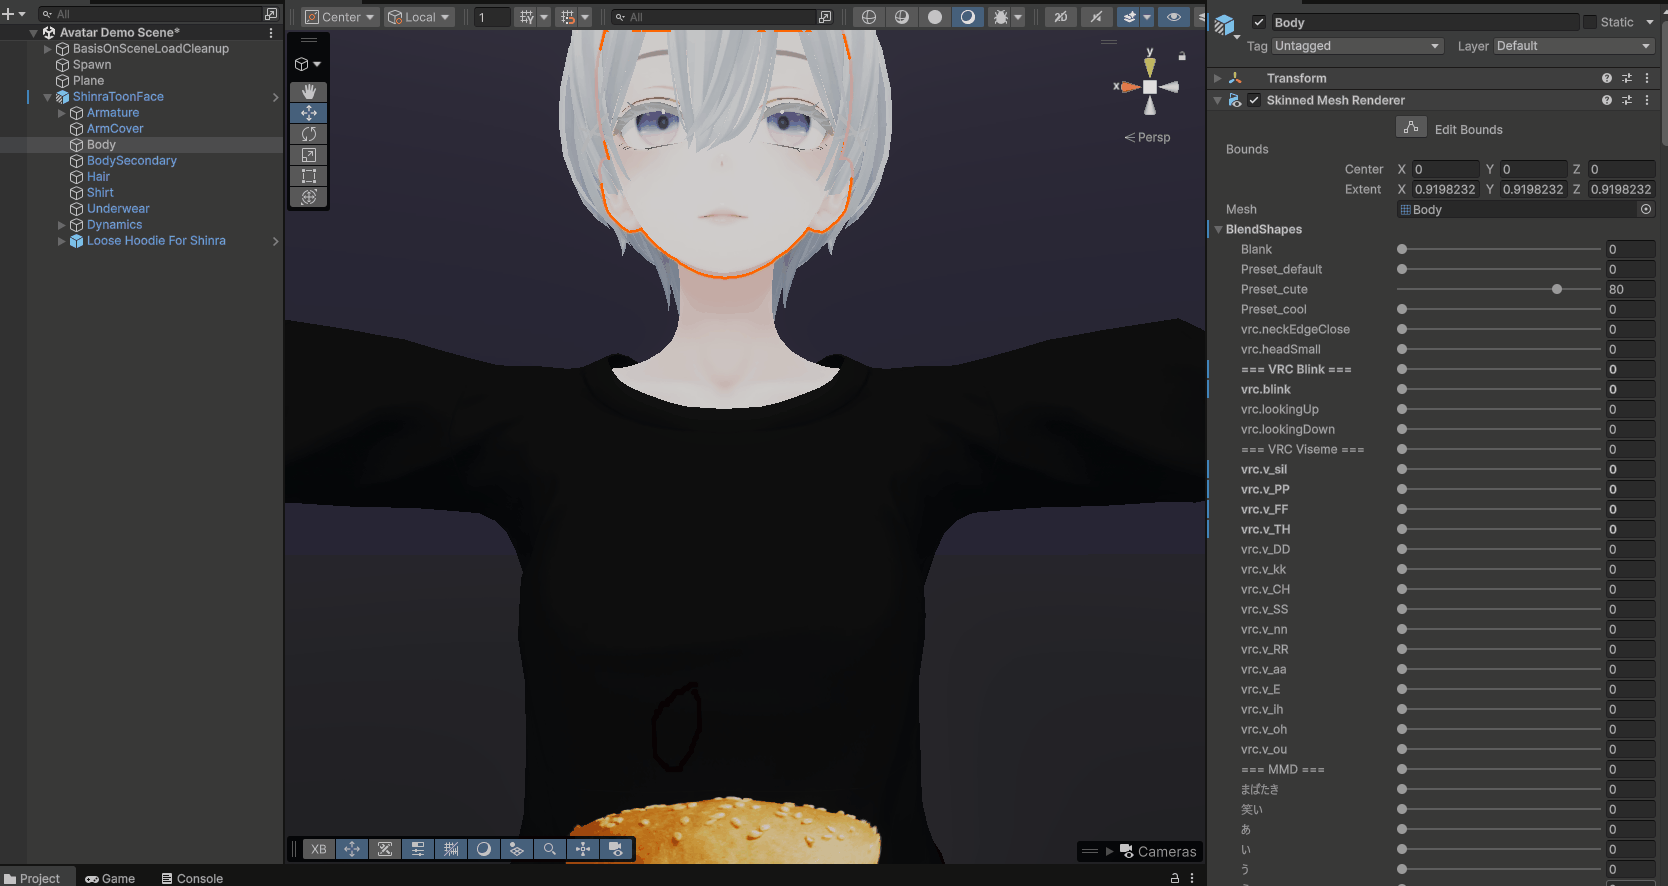Click the magnifier search overlay icon

click(549, 849)
